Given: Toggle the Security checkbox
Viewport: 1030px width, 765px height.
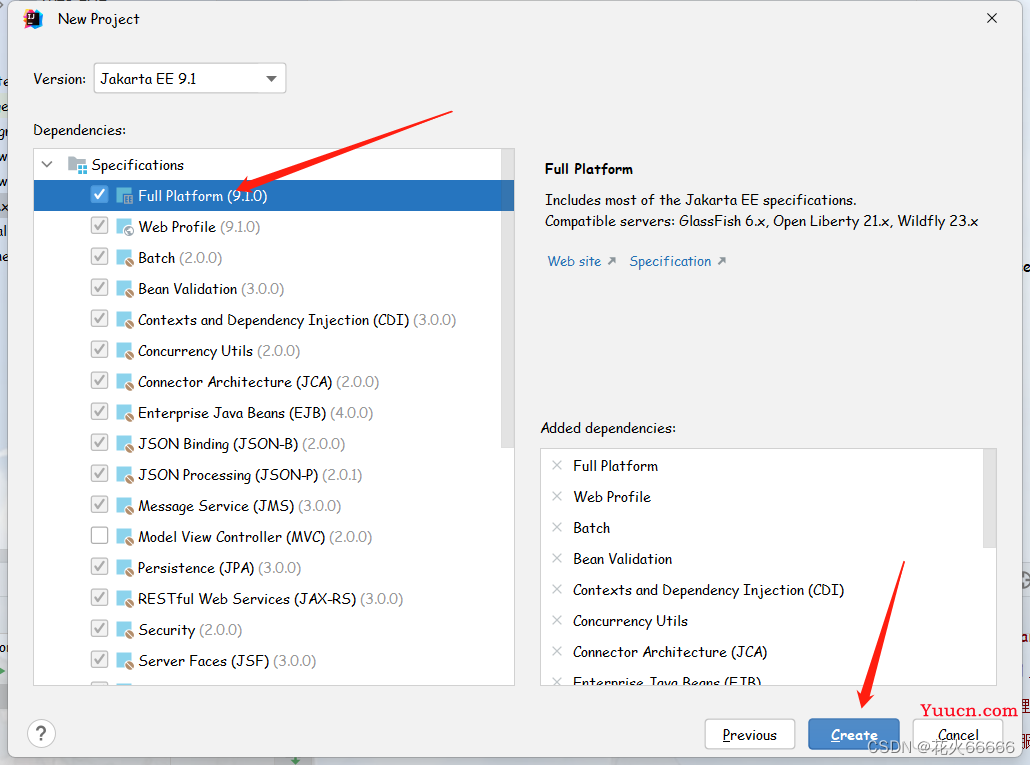Looking at the screenshot, I should [x=99, y=629].
